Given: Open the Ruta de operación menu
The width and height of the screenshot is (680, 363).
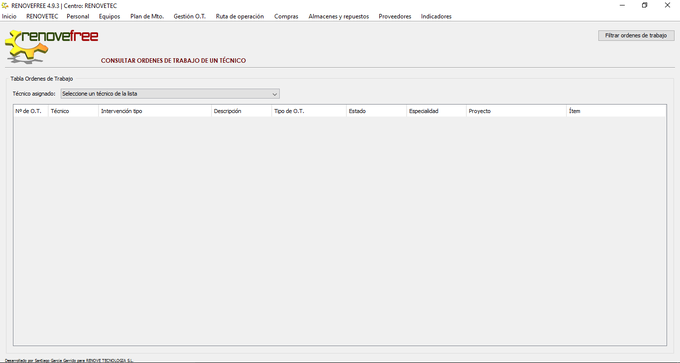Looking at the screenshot, I should point(240,16).
